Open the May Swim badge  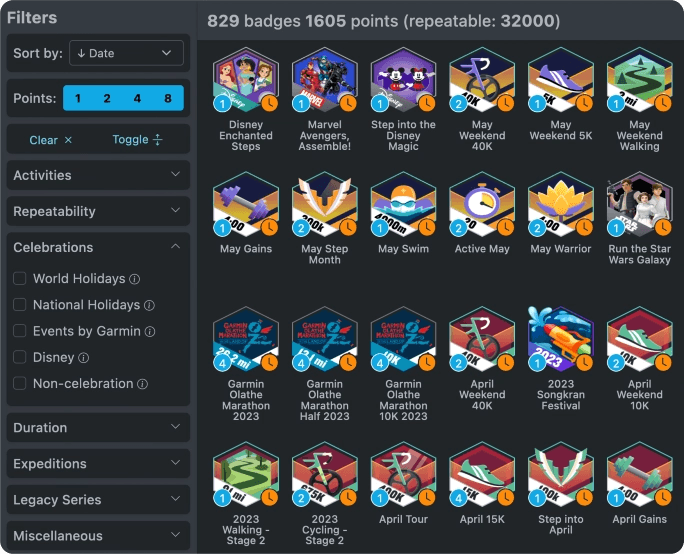tap(403, 204)
